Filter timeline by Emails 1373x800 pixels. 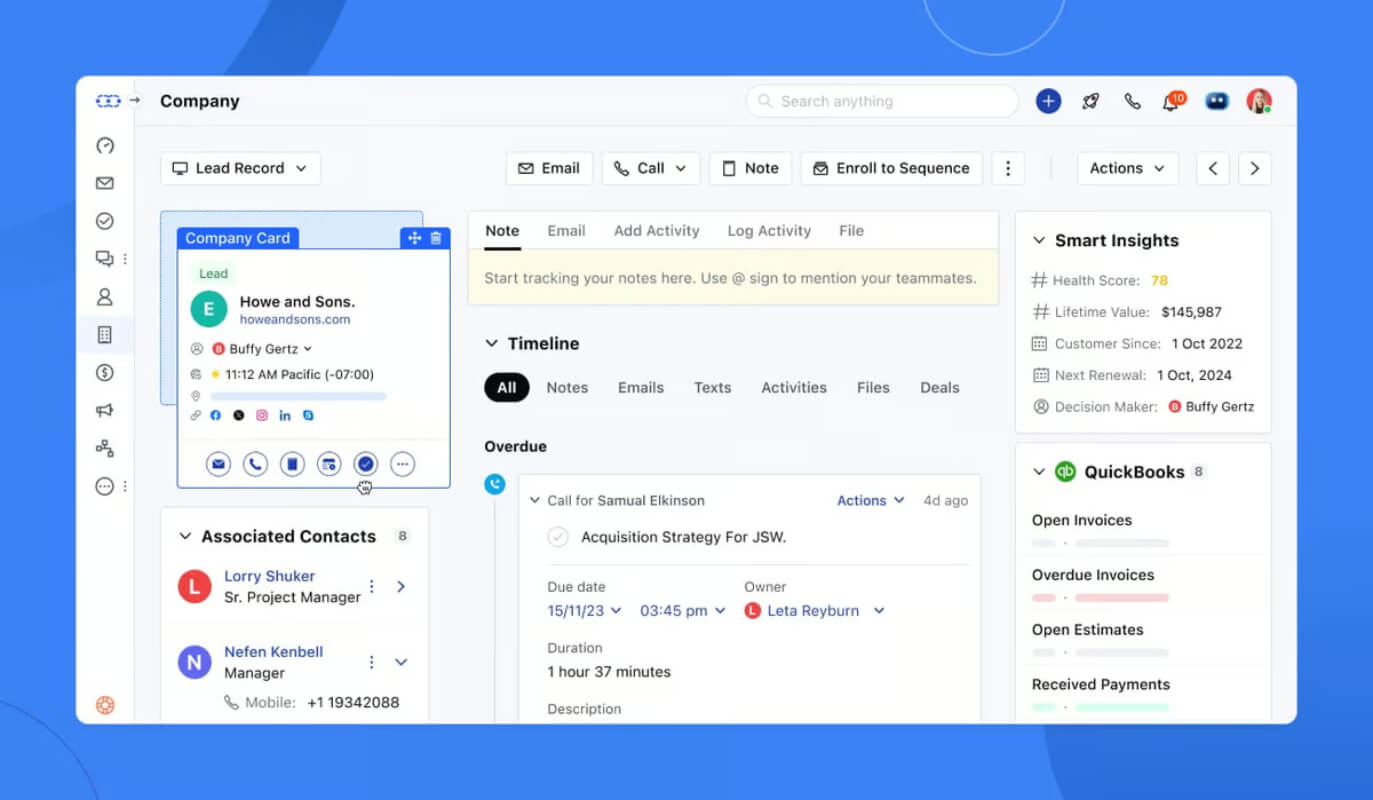click(641, 387)
